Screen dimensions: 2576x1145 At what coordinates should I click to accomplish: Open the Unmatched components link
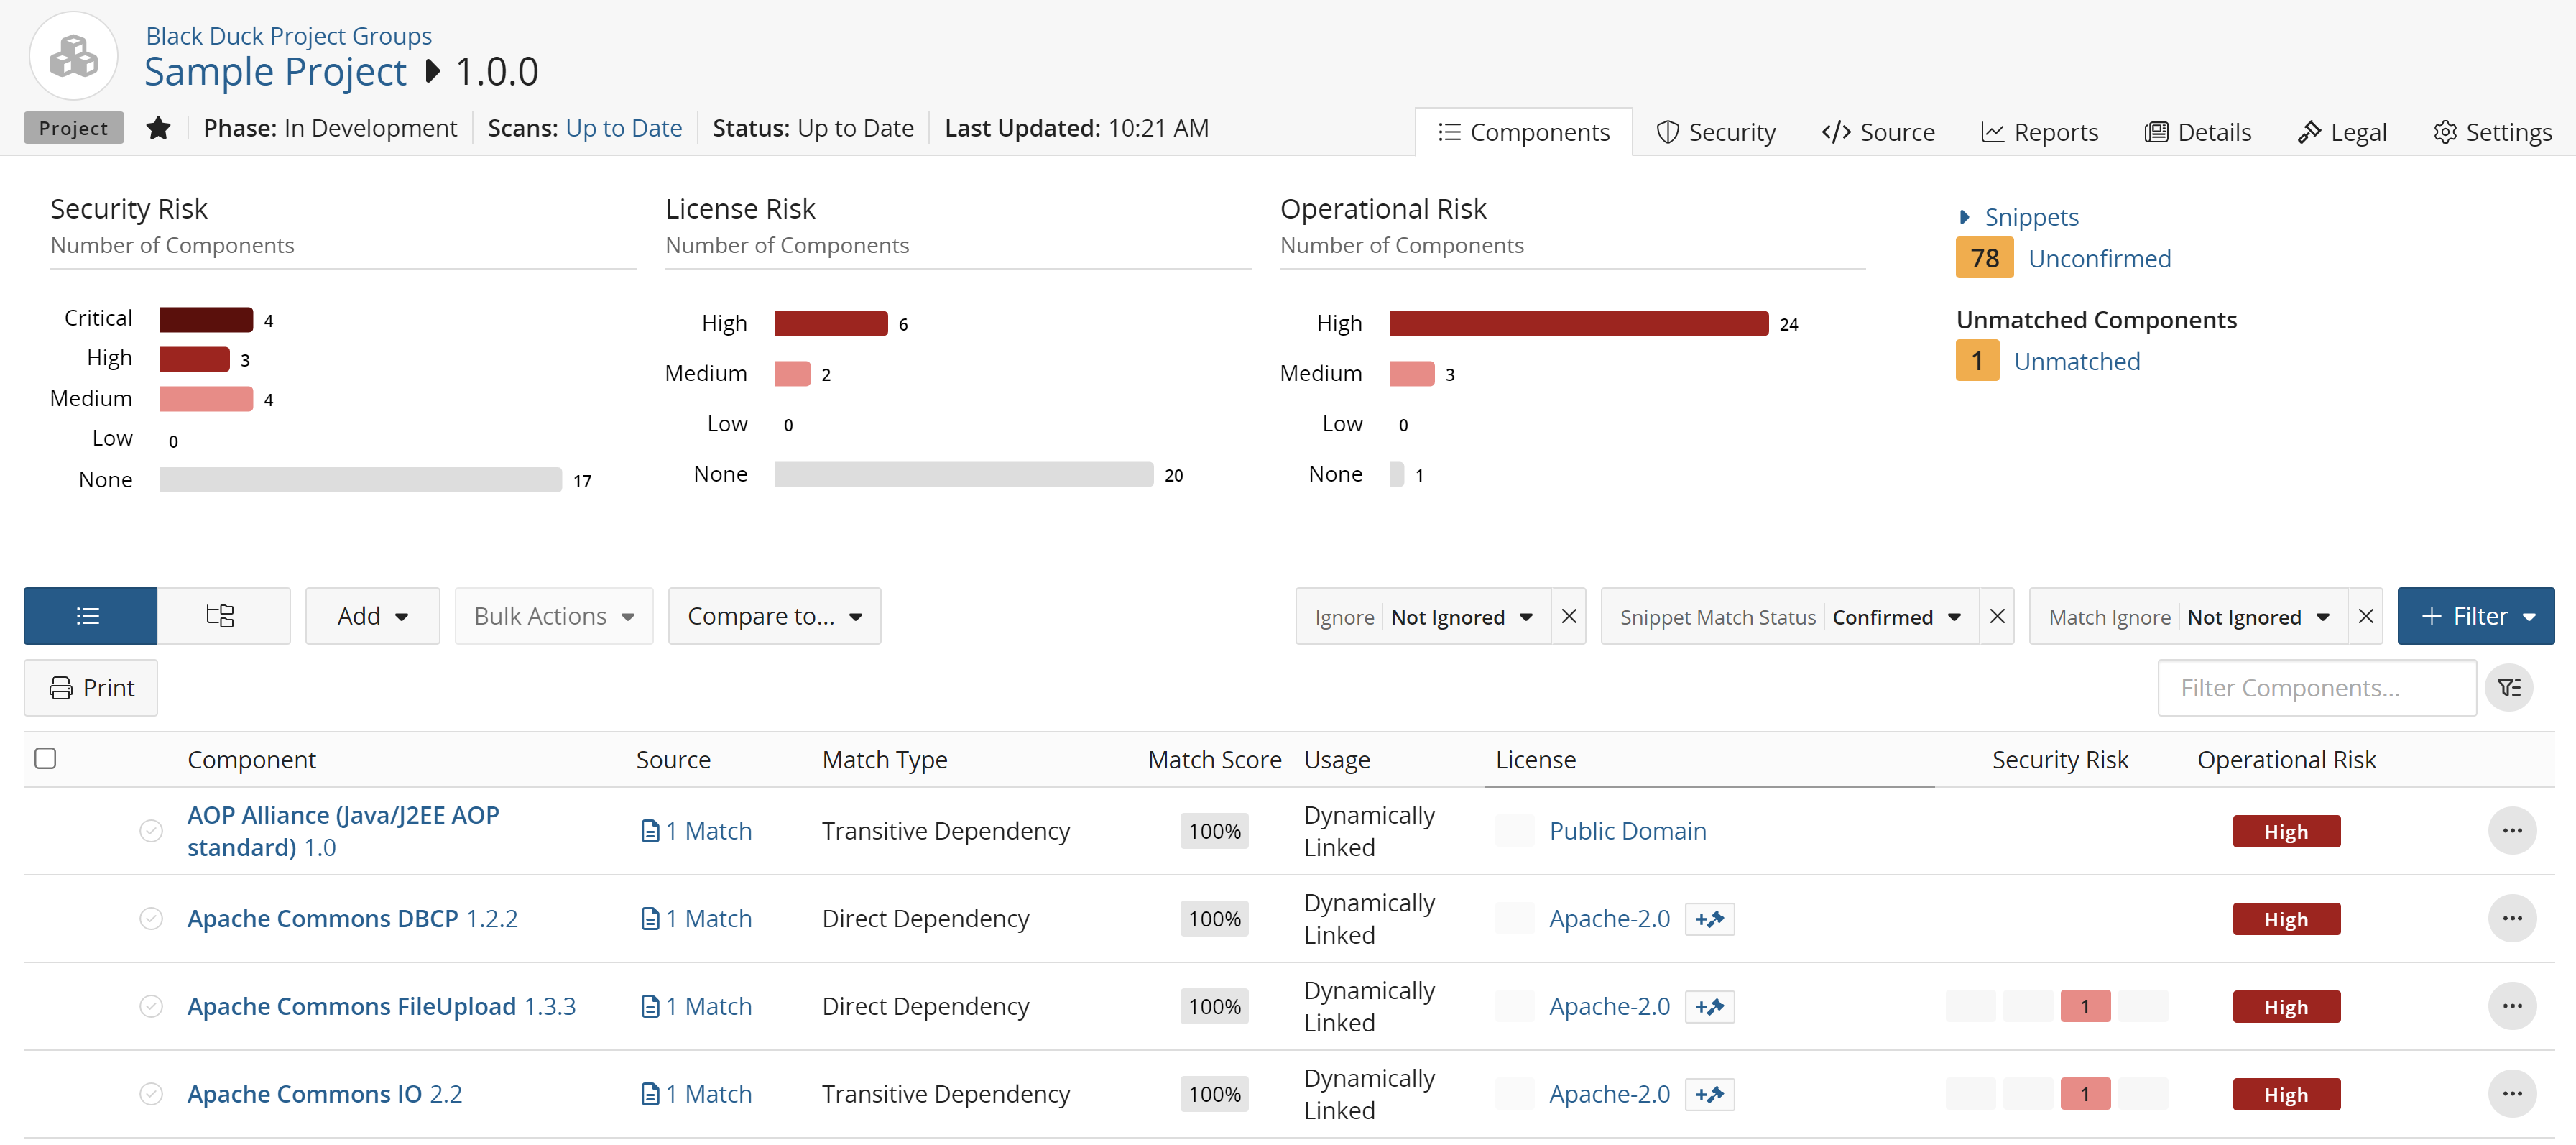(x=2077, y=362)
